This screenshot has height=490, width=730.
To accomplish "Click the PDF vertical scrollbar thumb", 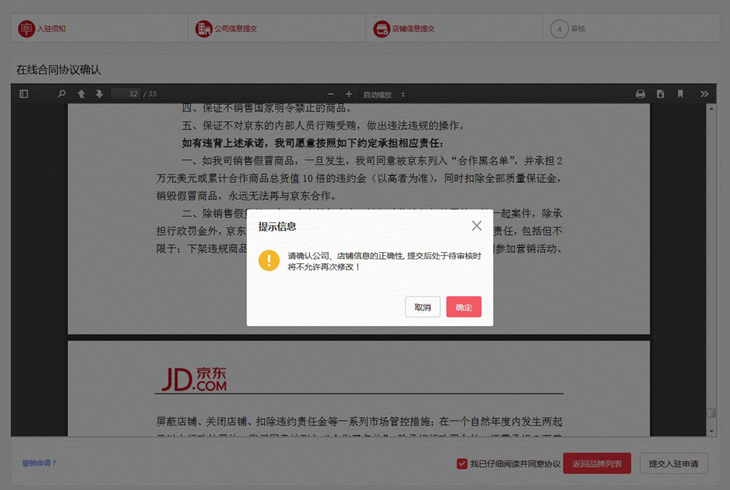I will (x=711, y=413).
